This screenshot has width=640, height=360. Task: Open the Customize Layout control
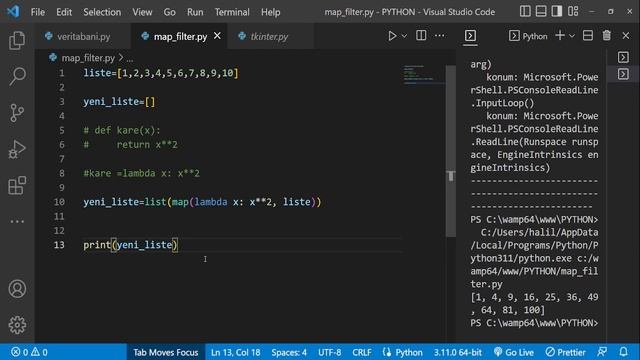(573, 11)
